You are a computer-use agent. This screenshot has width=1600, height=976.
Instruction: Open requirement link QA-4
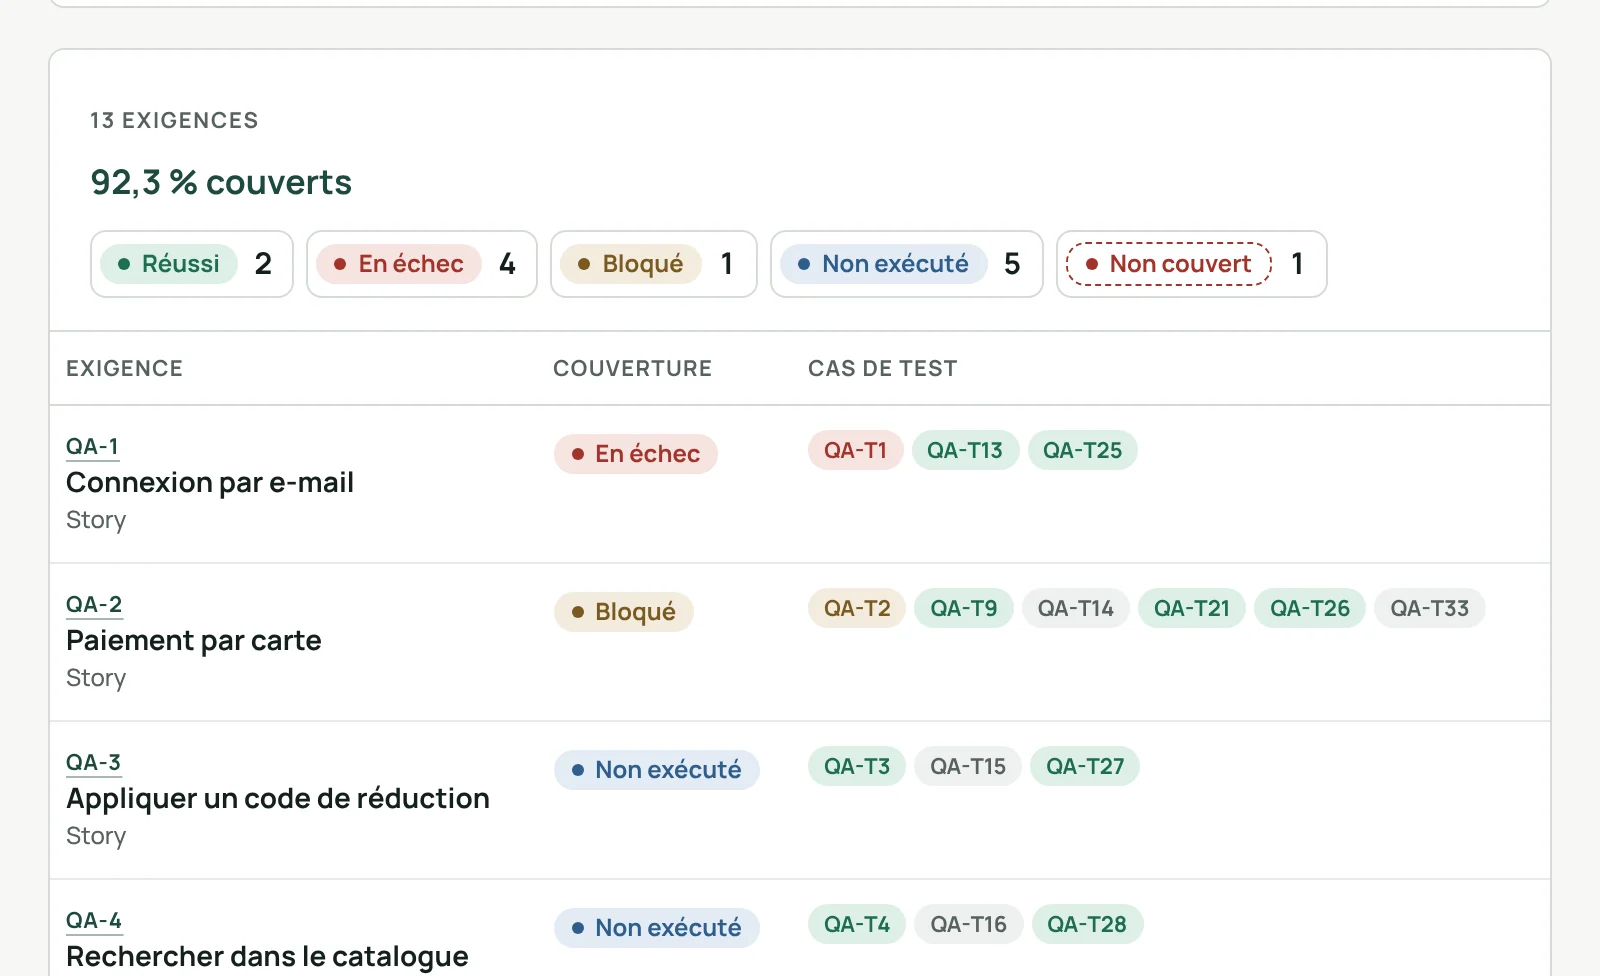tap(94, 920)
